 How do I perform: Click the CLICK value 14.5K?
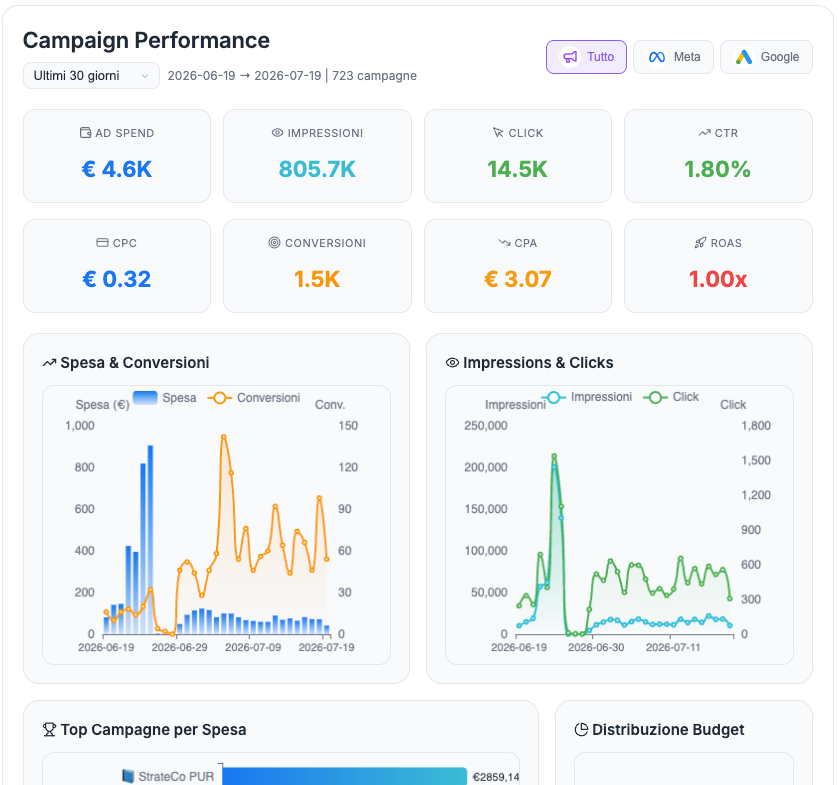pyautogui.click(x=517, y=169)
